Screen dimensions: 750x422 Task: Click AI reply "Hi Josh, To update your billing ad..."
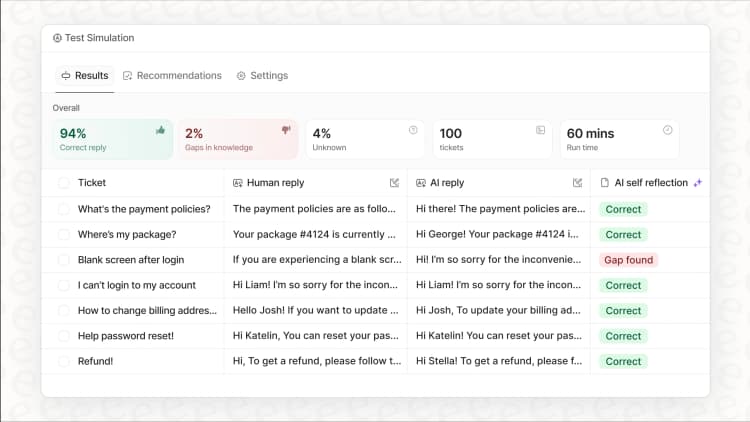[498, 310]
